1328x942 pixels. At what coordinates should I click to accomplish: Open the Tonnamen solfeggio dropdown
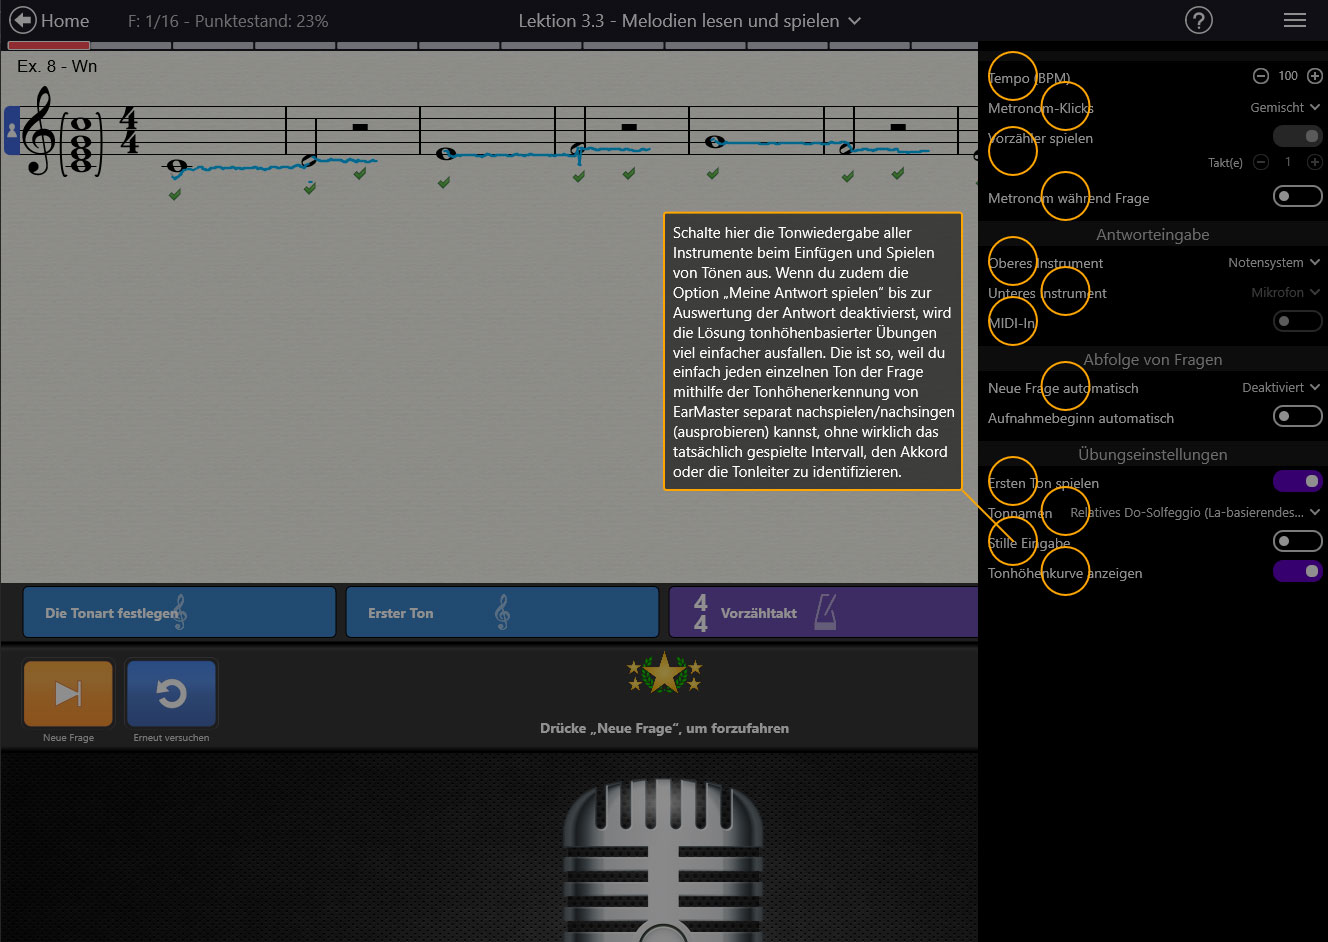click(1195, 513)
